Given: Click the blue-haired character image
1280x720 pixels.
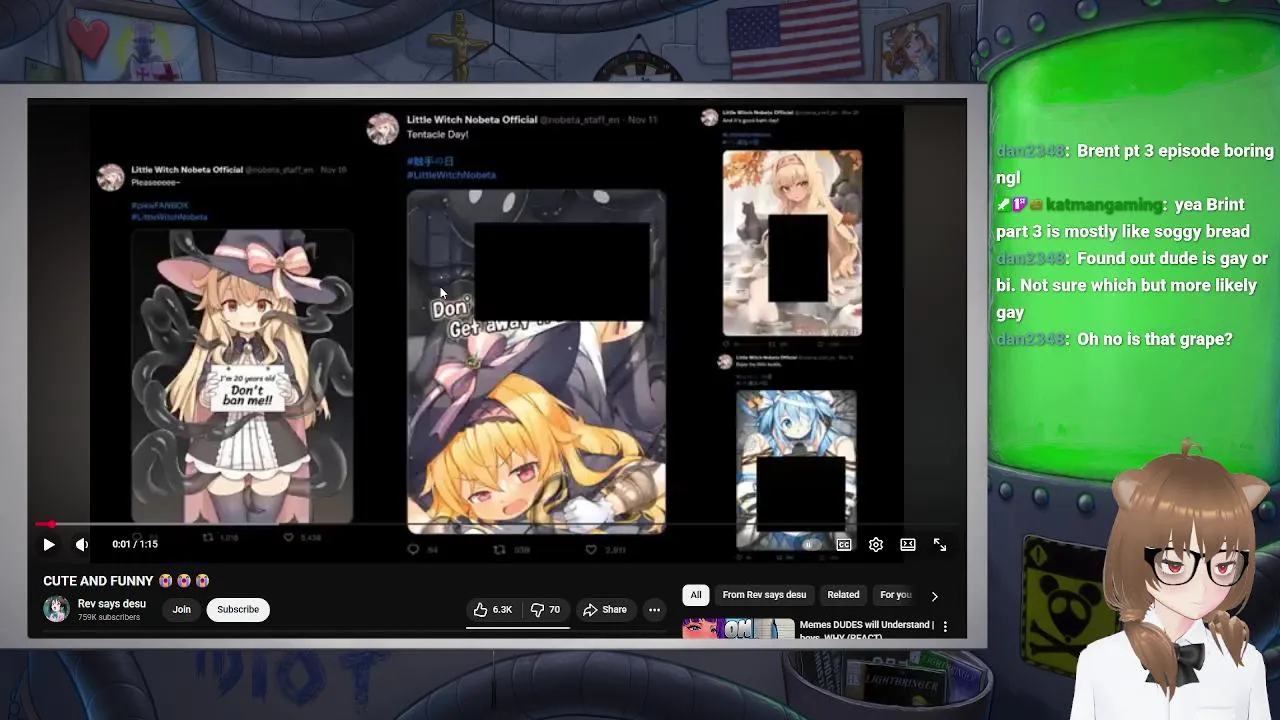Looking at the screenshot, I should point(797,468).
